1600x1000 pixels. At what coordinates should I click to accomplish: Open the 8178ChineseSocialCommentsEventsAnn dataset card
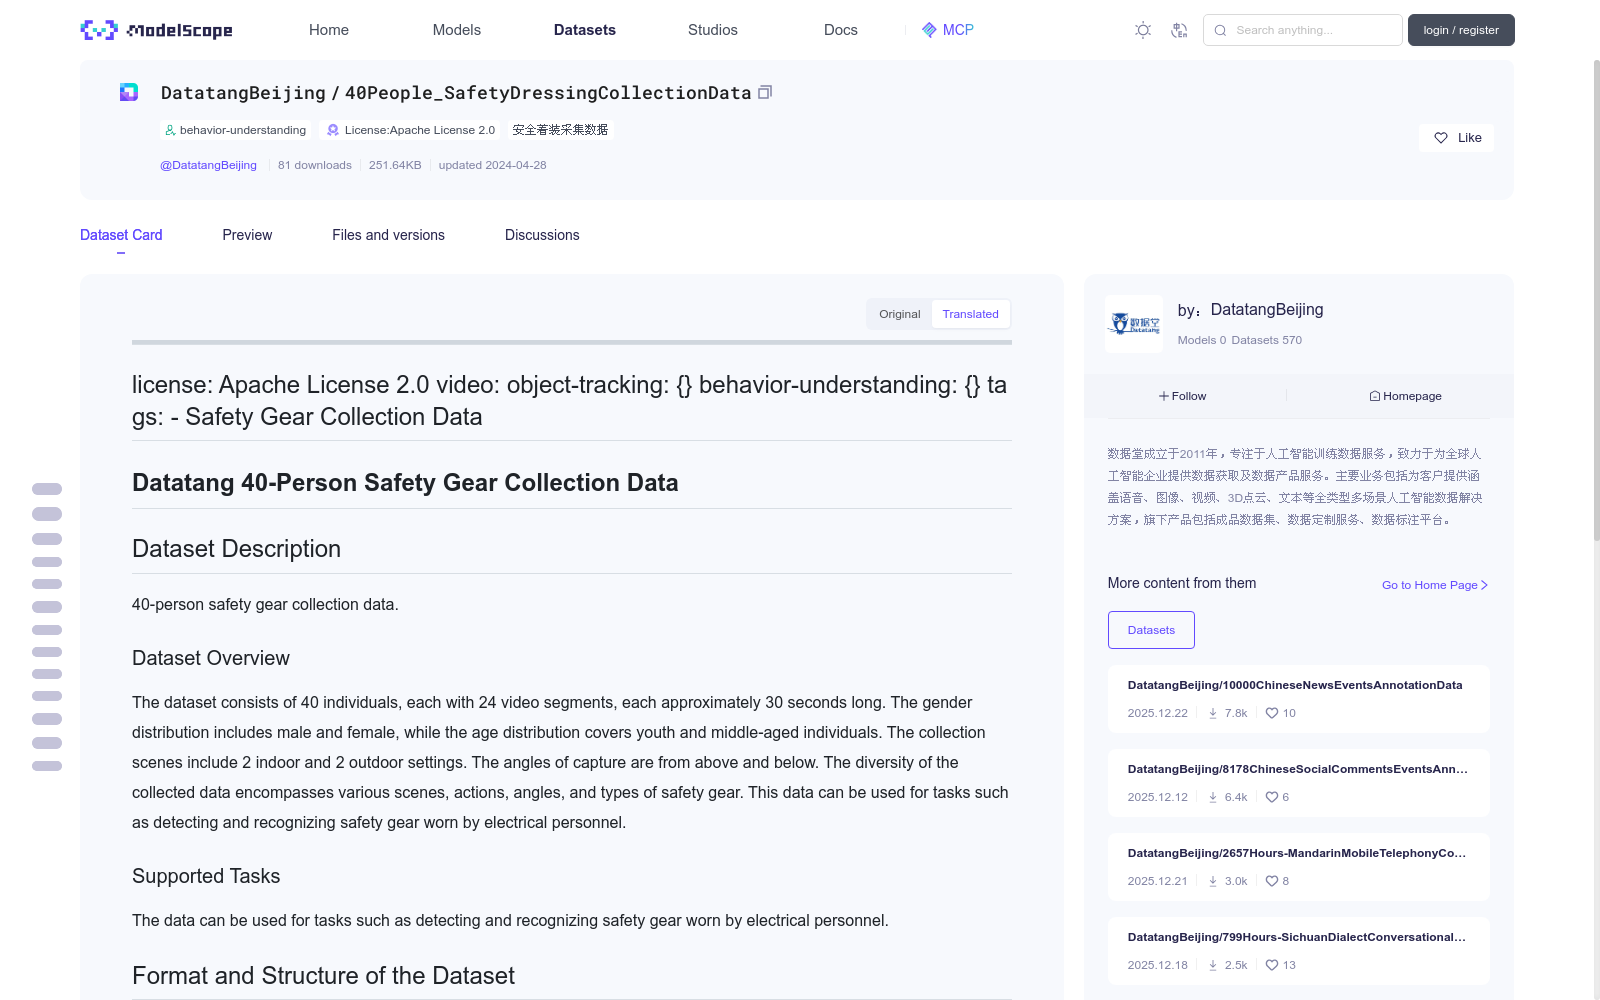1298,783
